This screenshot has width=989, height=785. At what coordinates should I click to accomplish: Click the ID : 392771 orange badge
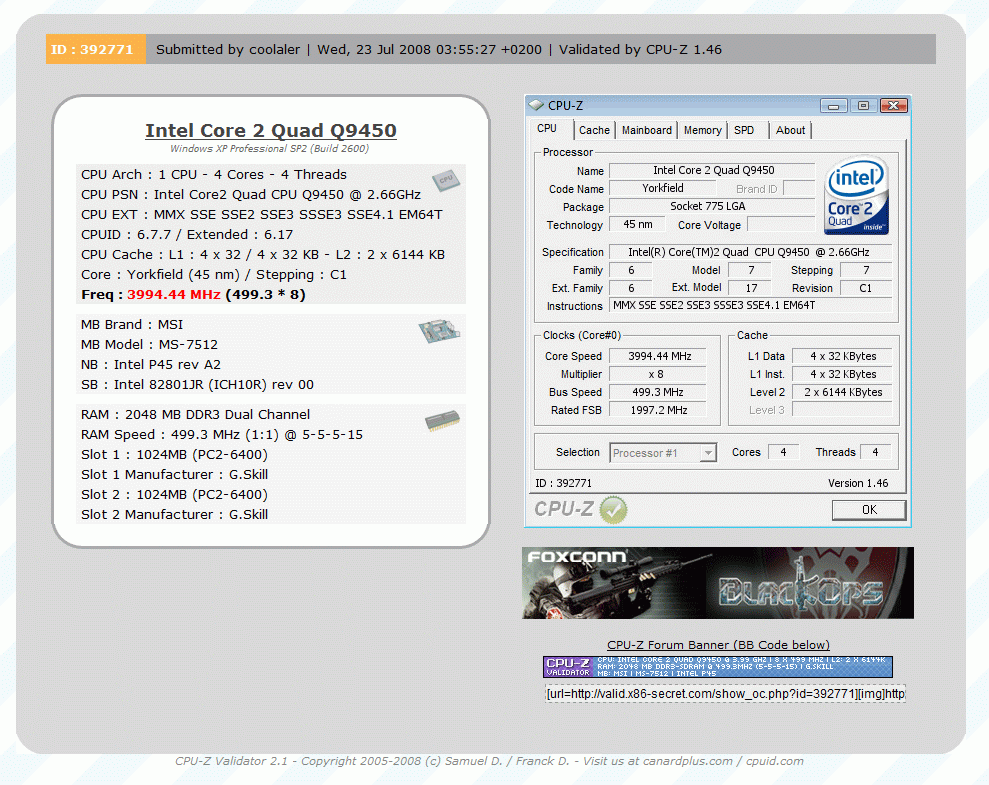[x=96, y=49]
